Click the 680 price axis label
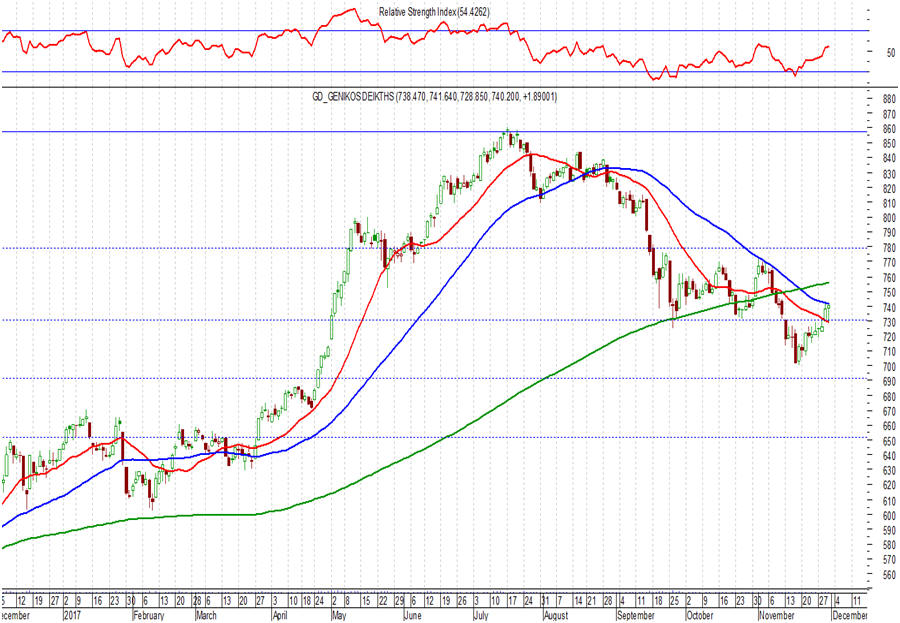The height and width of the screenshot is (623, 900). point(889,397)
